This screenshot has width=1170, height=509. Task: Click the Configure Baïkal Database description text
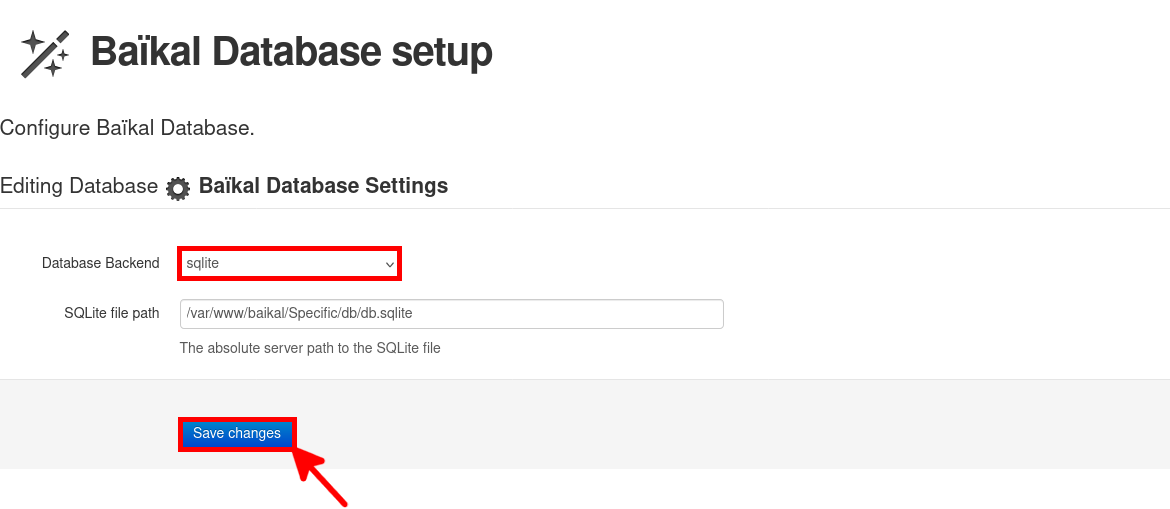127,128
